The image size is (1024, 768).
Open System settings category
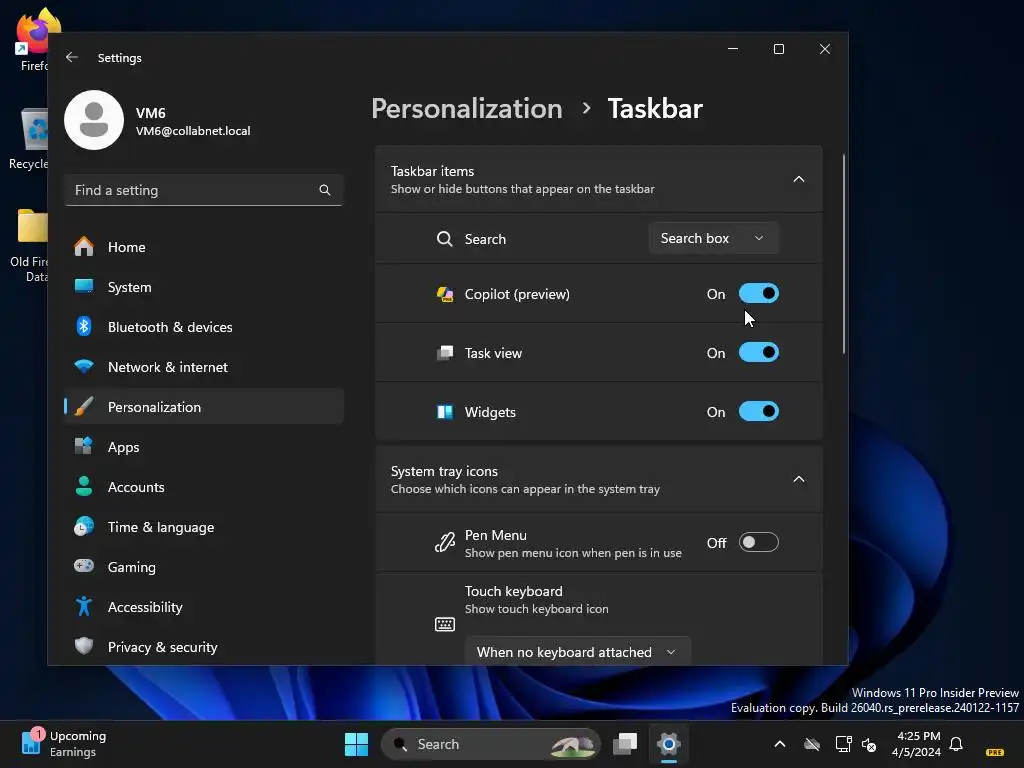tap(204, 287)
